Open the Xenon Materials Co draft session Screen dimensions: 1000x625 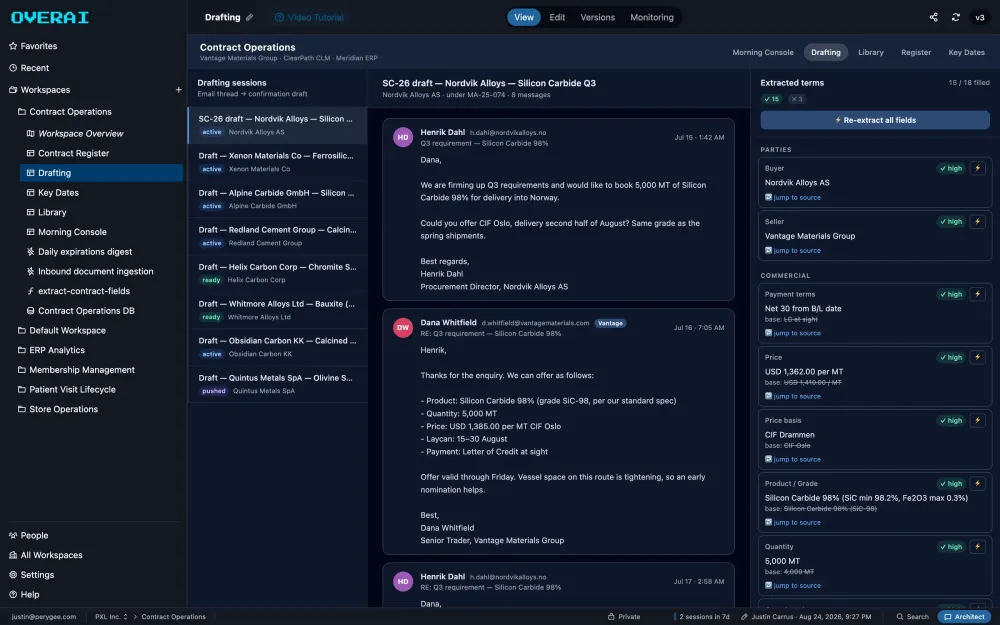(x=277, y=161)
